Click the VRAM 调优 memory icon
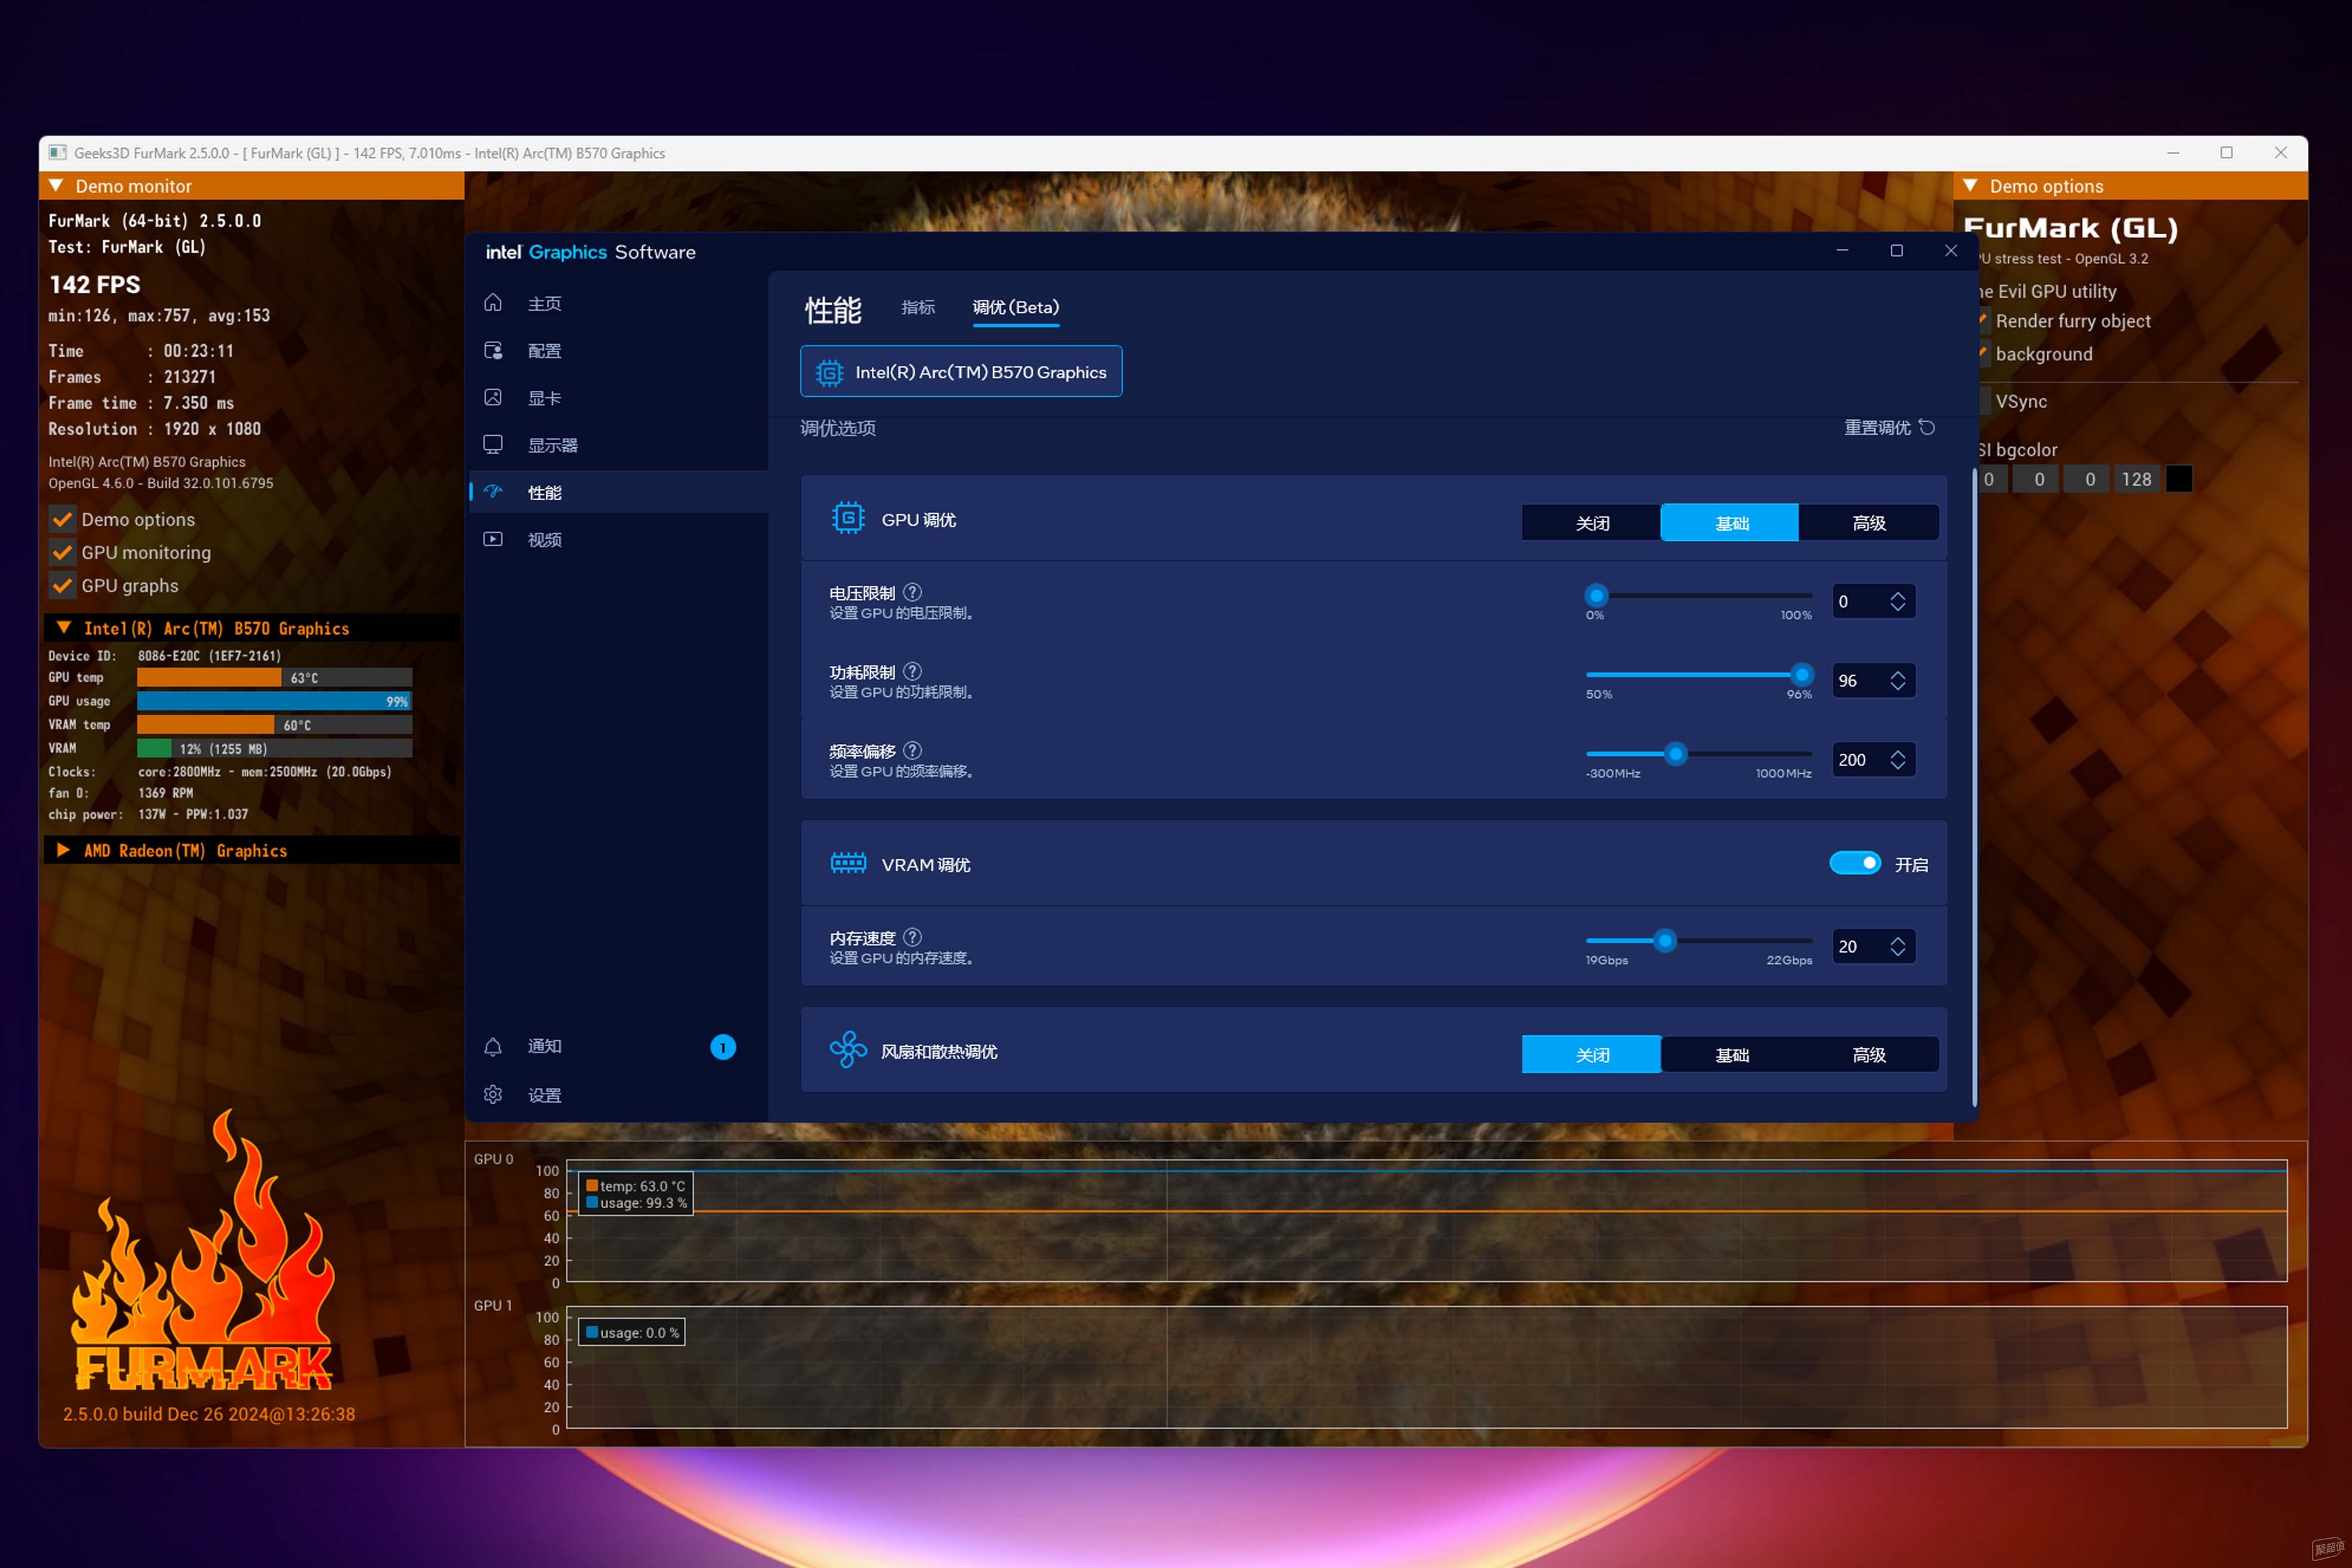Screen dimensions: 2352x1568 [x=848, y=863]
